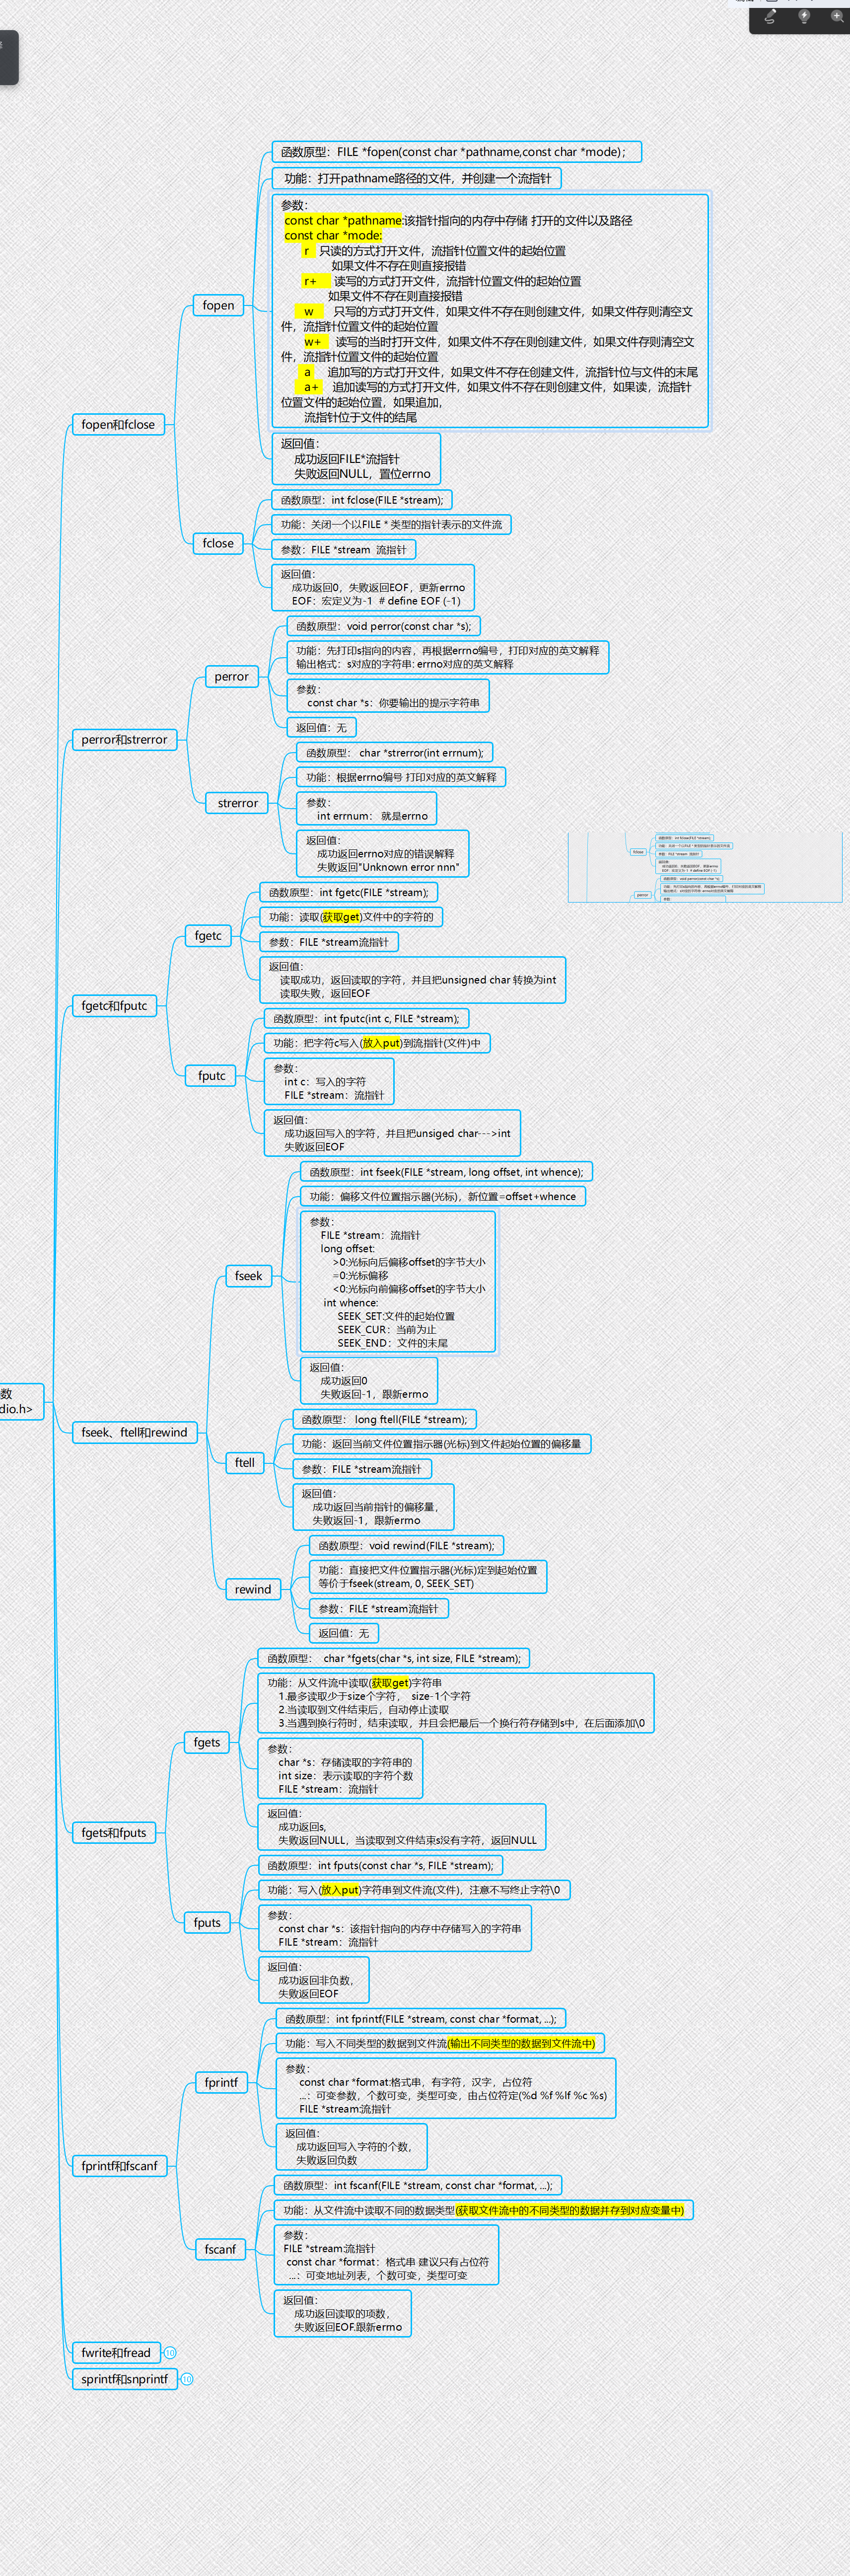The width and height of the screenshot is (850, 2576).
Task: Click 'void rewind(FILE *stream);' prototype node
Action: click(x=406, y=1546)
